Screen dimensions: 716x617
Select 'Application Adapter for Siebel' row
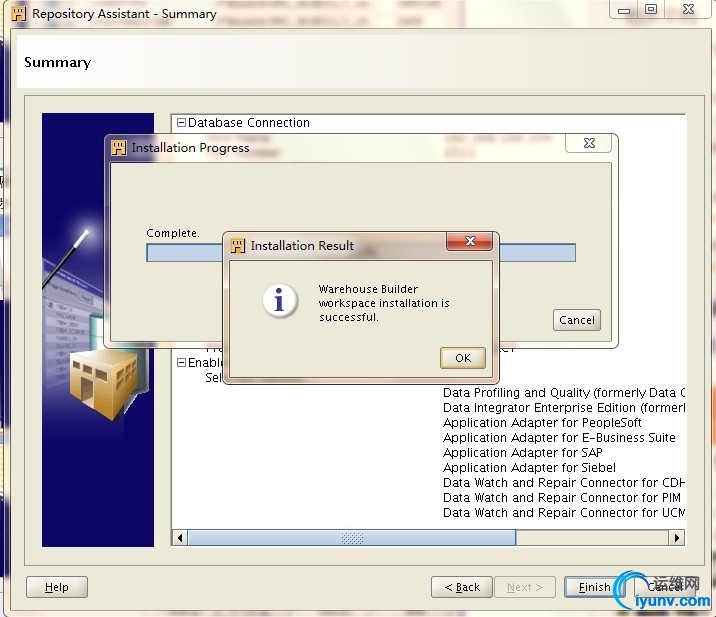click(x=529, y=468)
